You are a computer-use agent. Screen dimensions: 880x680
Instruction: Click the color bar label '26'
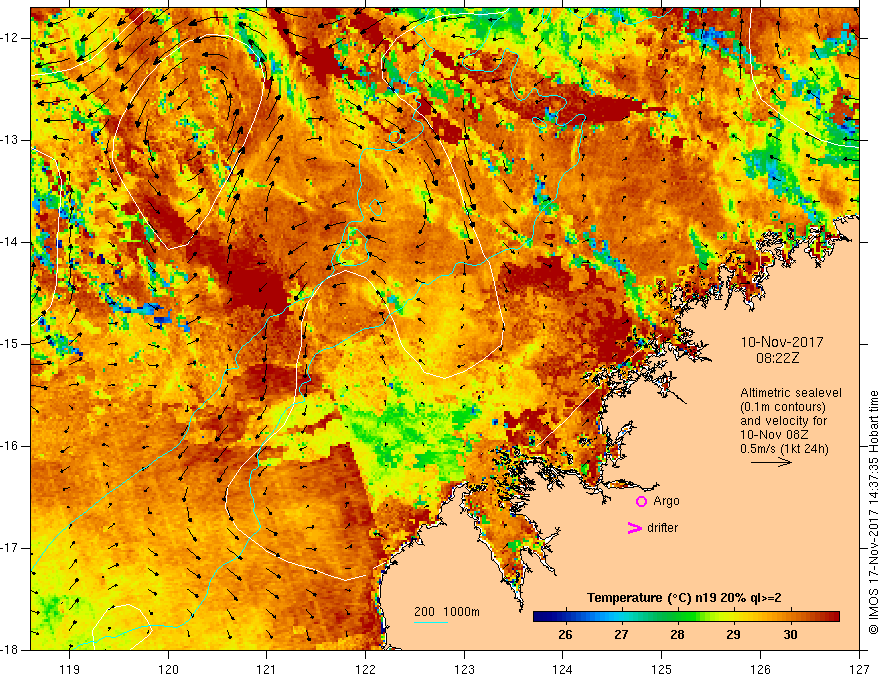click(x=565, y=635)
